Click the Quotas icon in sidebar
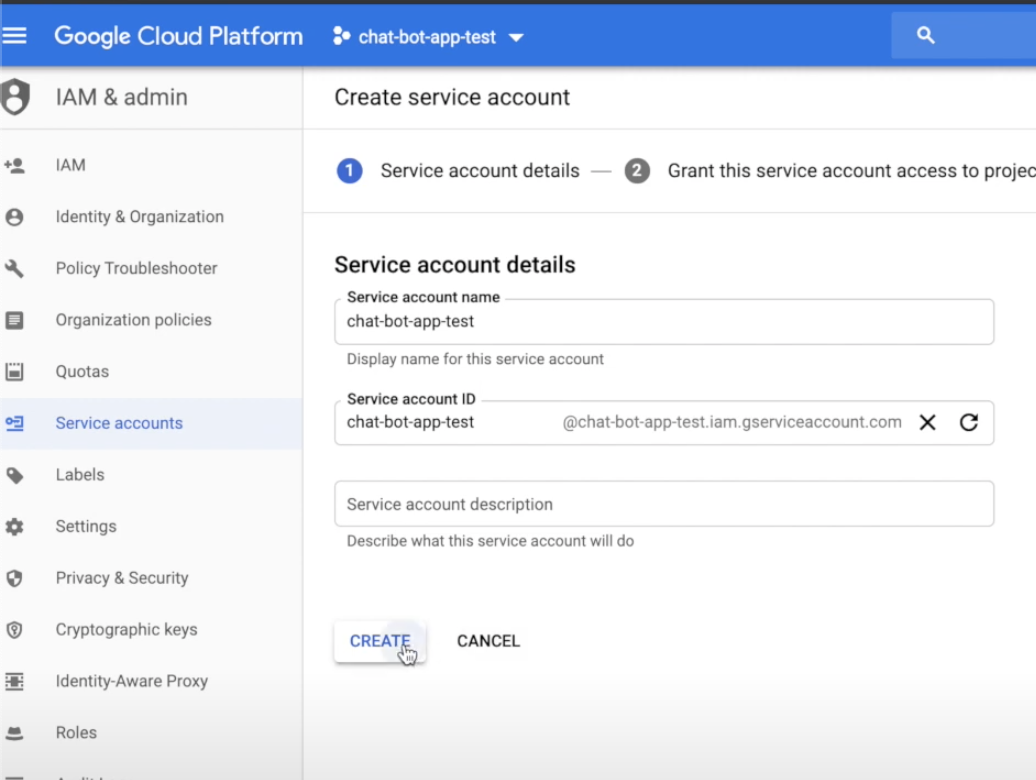Screen dimensions: 1036x780 pyautogui.click(x=15, y=372)
